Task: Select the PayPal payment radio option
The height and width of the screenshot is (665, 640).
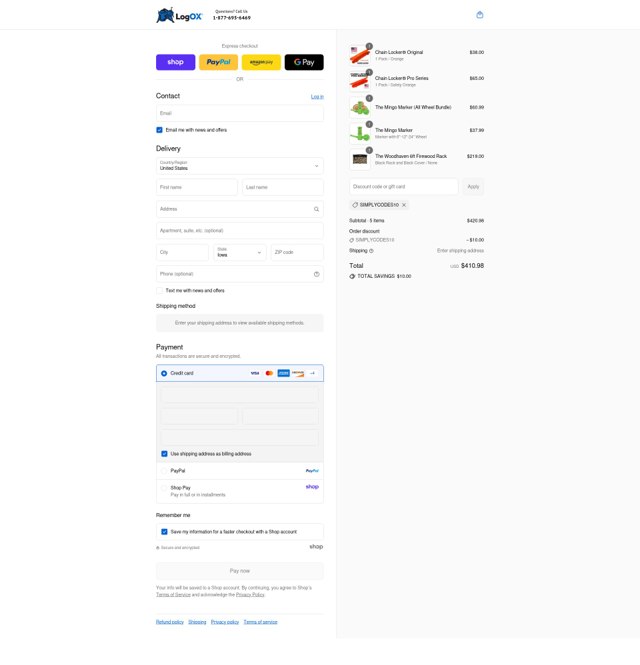Action: tap(164, 471)
